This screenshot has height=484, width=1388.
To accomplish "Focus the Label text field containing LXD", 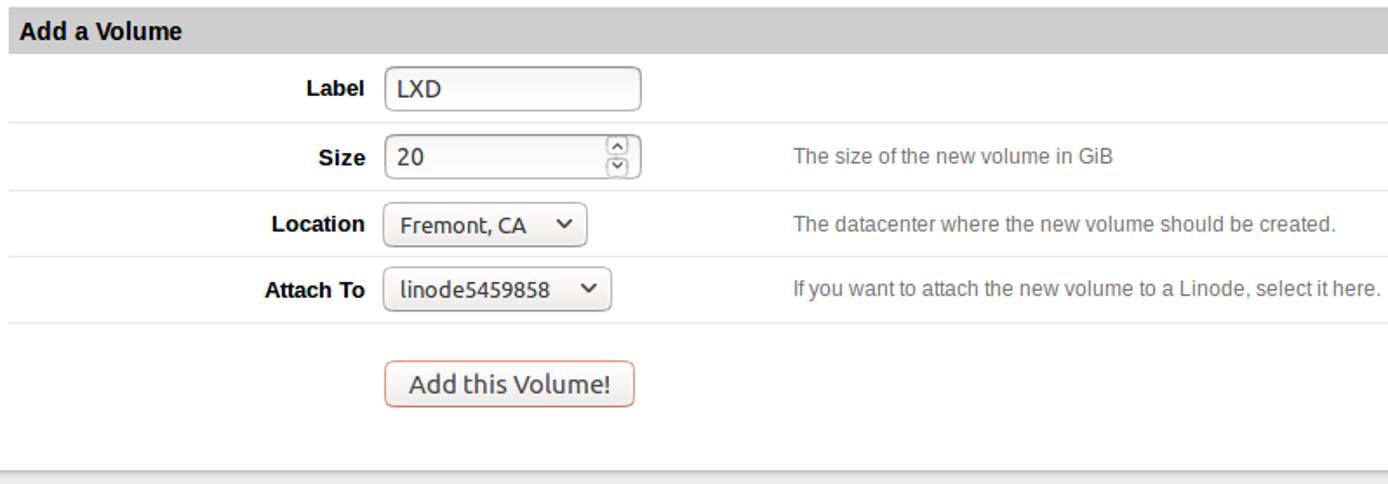I will [x=512, y=89].
